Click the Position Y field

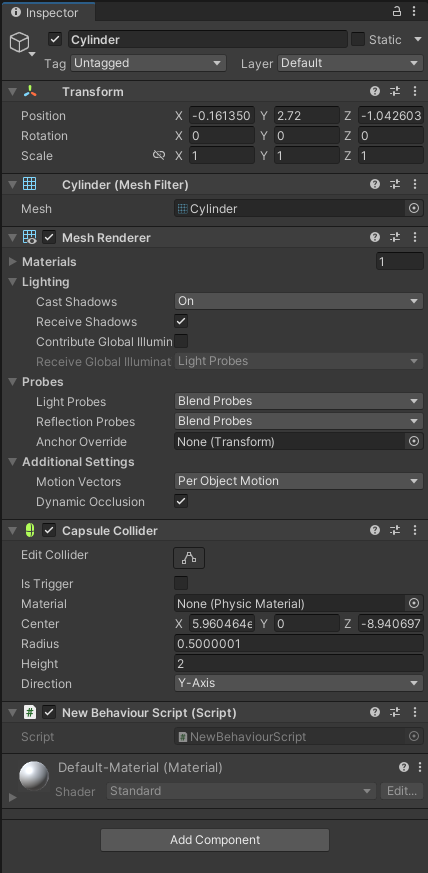(x=306, y=116)
